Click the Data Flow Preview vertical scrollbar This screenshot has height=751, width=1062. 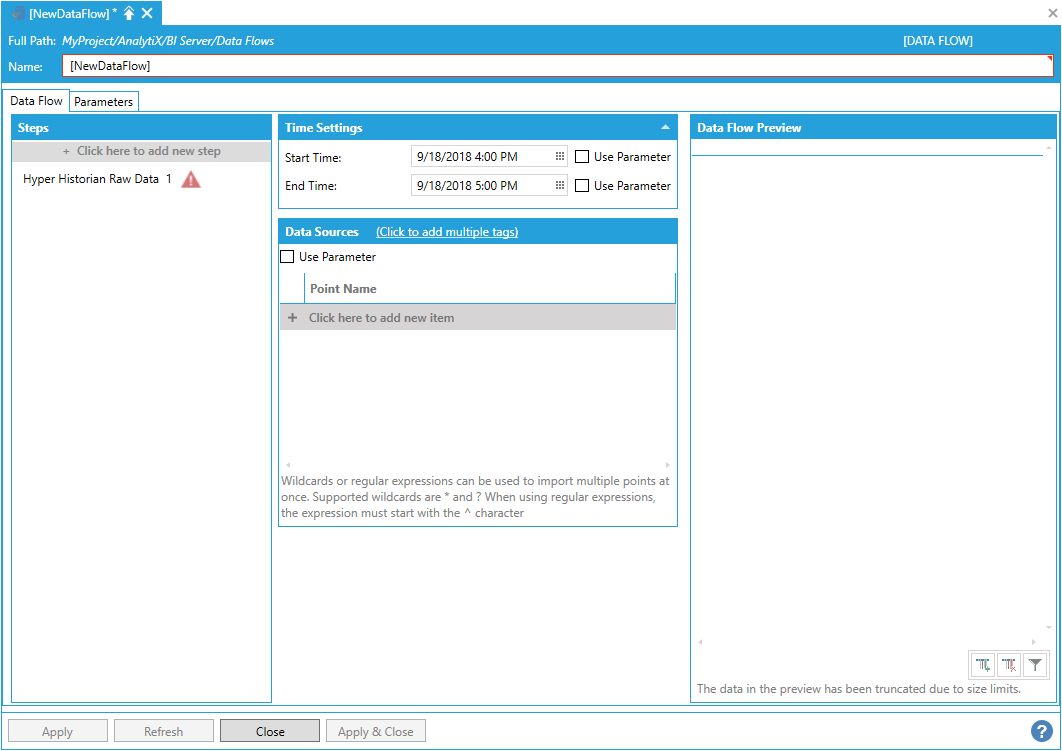1049,388
